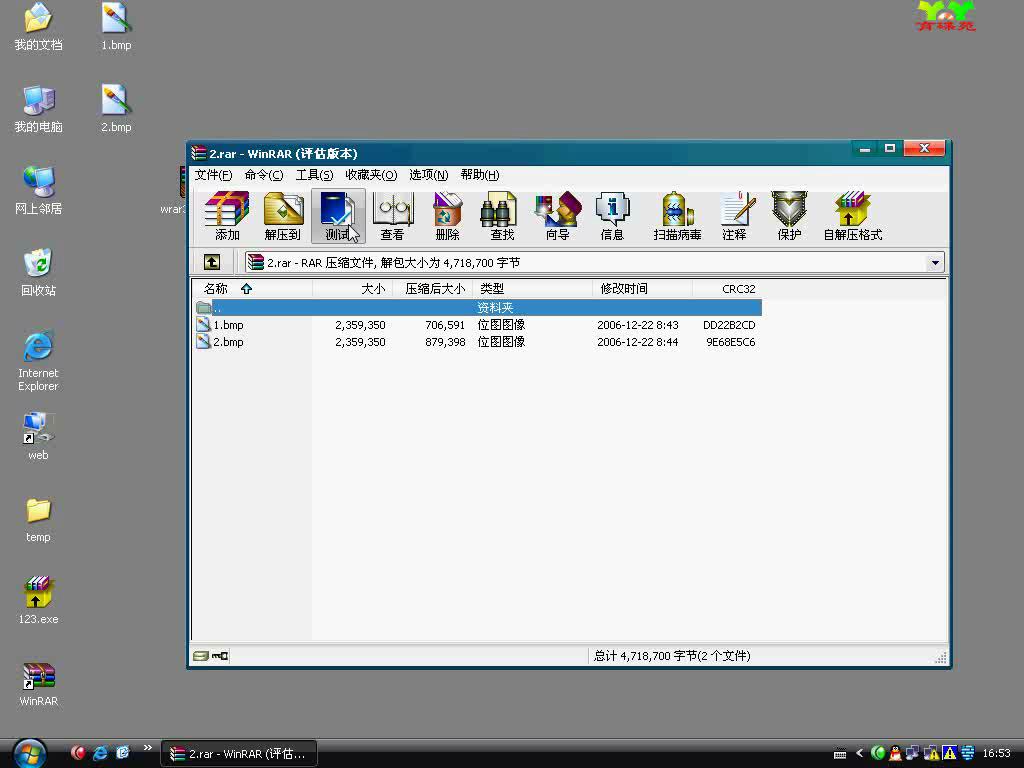Click the Test (测试) toolbar icon
Screen dimensions: 1024x768
(x=338, y=216)
